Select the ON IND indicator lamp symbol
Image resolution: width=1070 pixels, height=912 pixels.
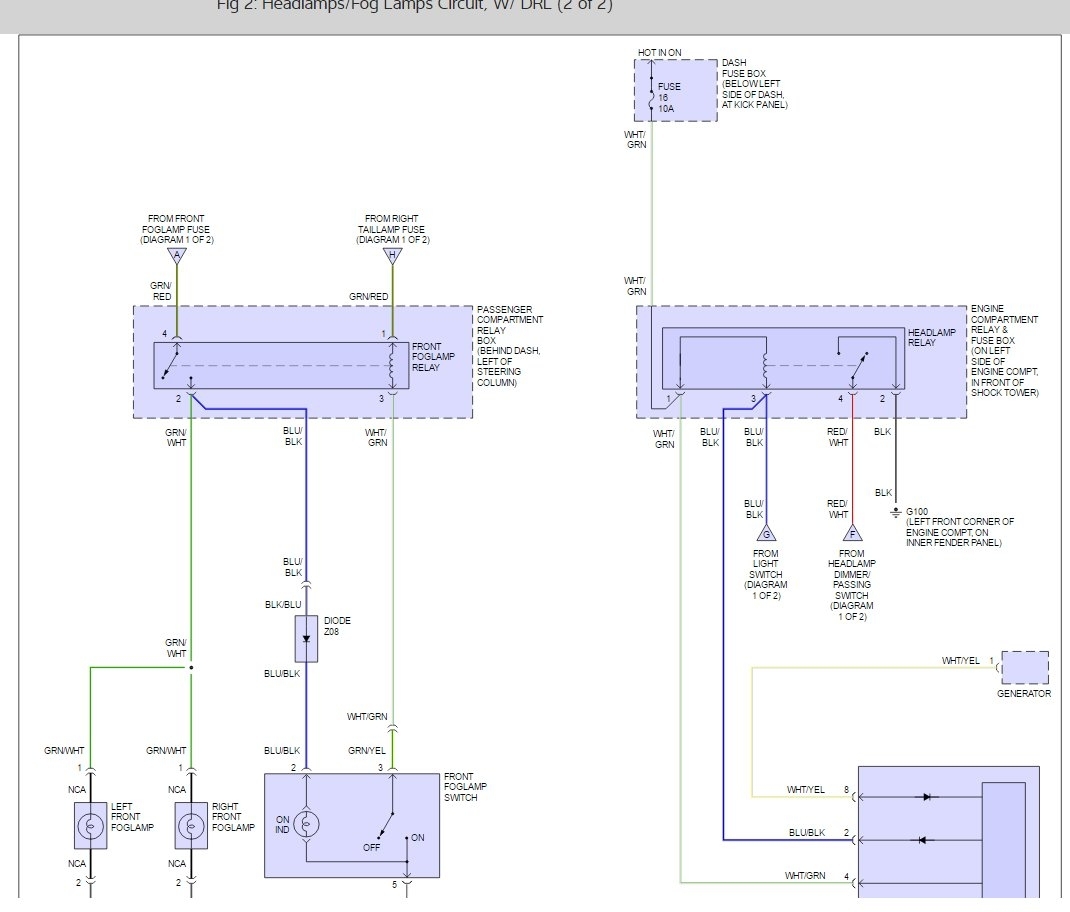click(306, 825)
